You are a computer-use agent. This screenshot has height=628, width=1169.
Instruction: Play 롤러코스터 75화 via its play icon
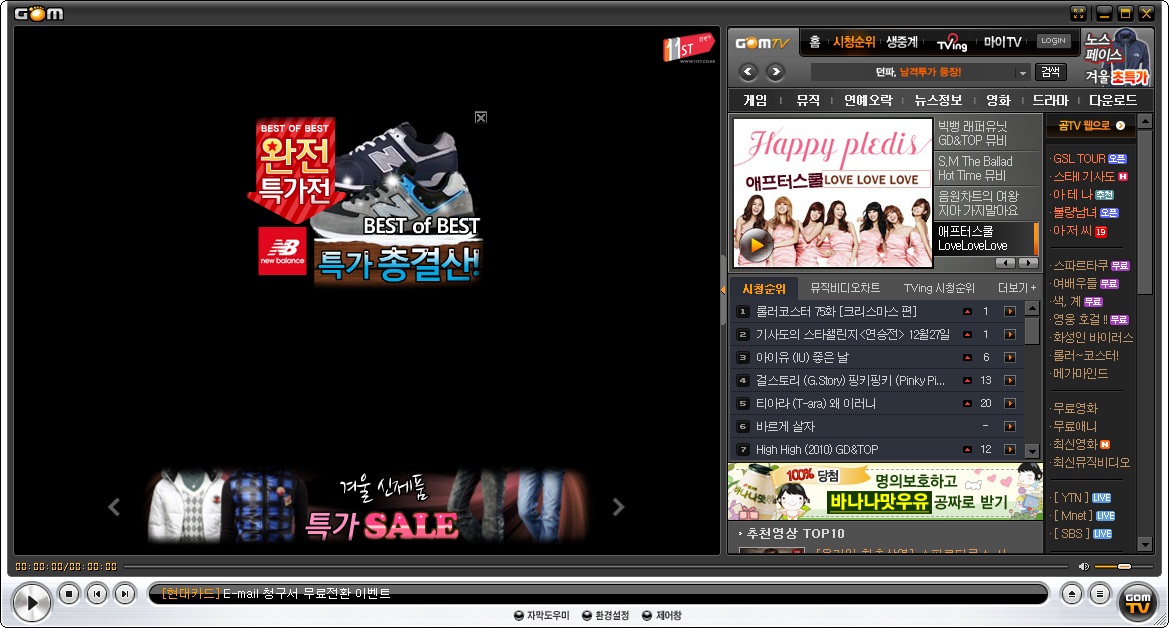point(1010,311)
